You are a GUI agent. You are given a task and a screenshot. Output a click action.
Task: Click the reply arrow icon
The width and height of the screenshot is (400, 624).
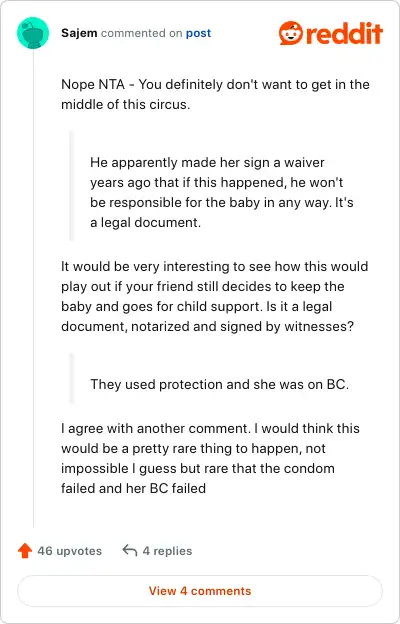(130, 551)
